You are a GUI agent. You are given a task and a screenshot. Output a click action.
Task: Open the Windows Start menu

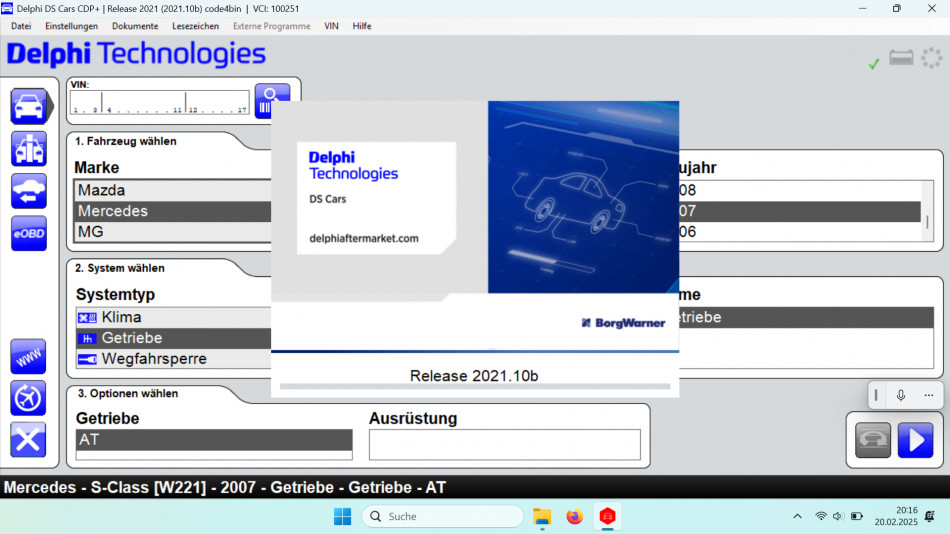(342, 516)
